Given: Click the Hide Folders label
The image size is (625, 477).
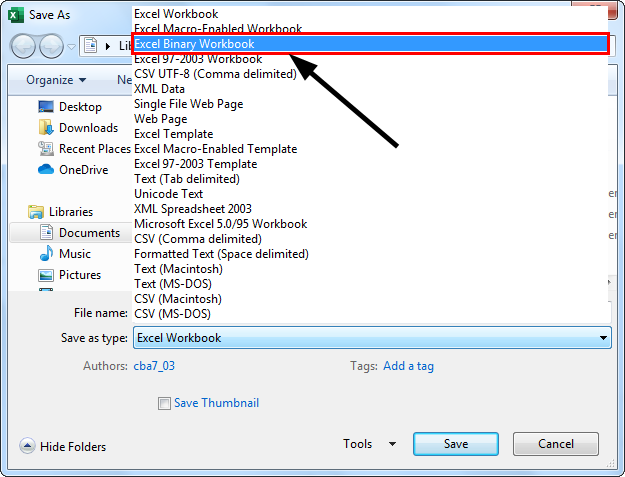Looking at the screenshot, I should (x=73, y=447).
